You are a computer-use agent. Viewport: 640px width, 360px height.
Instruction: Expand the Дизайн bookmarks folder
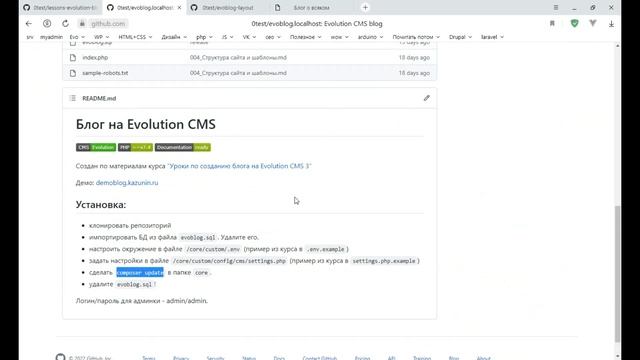[x=174, y=37]
